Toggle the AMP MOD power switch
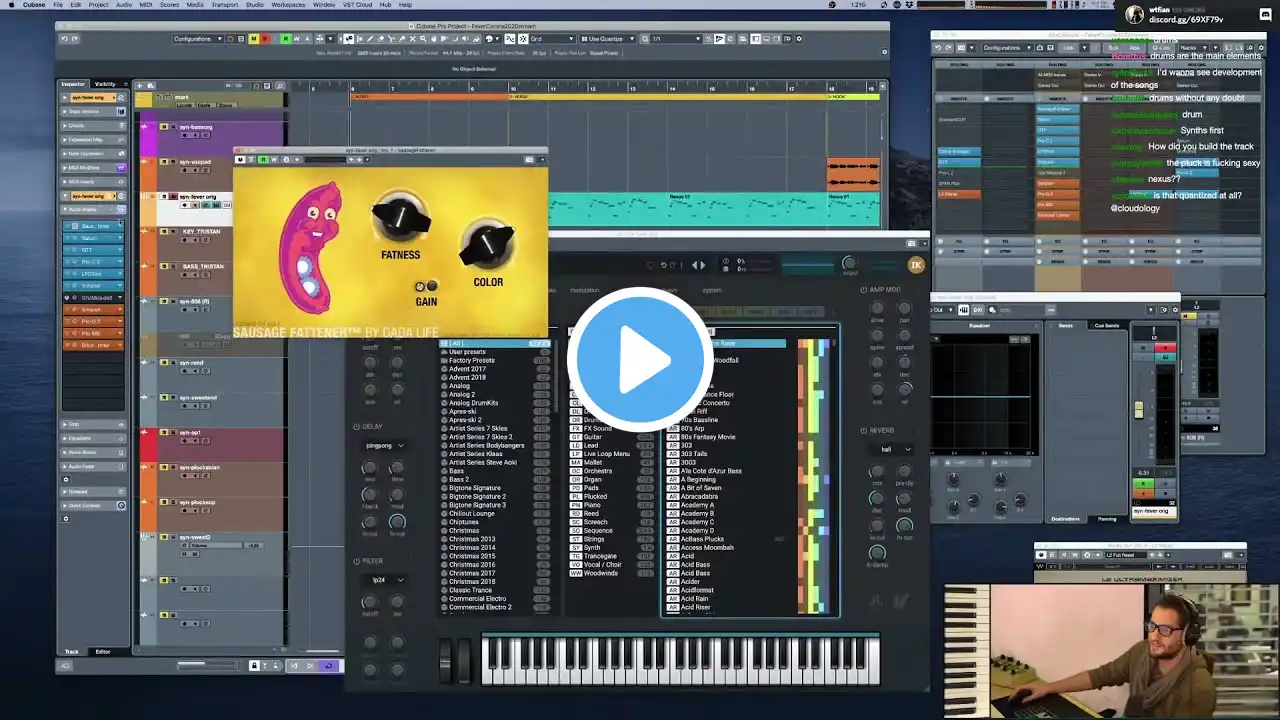Viewport: 1280px width, 720px height. [x=863, y=290]
